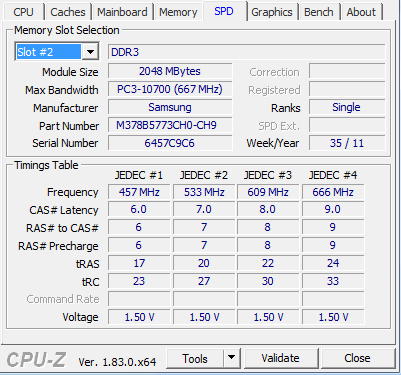Click the empty Registered field

347,89
